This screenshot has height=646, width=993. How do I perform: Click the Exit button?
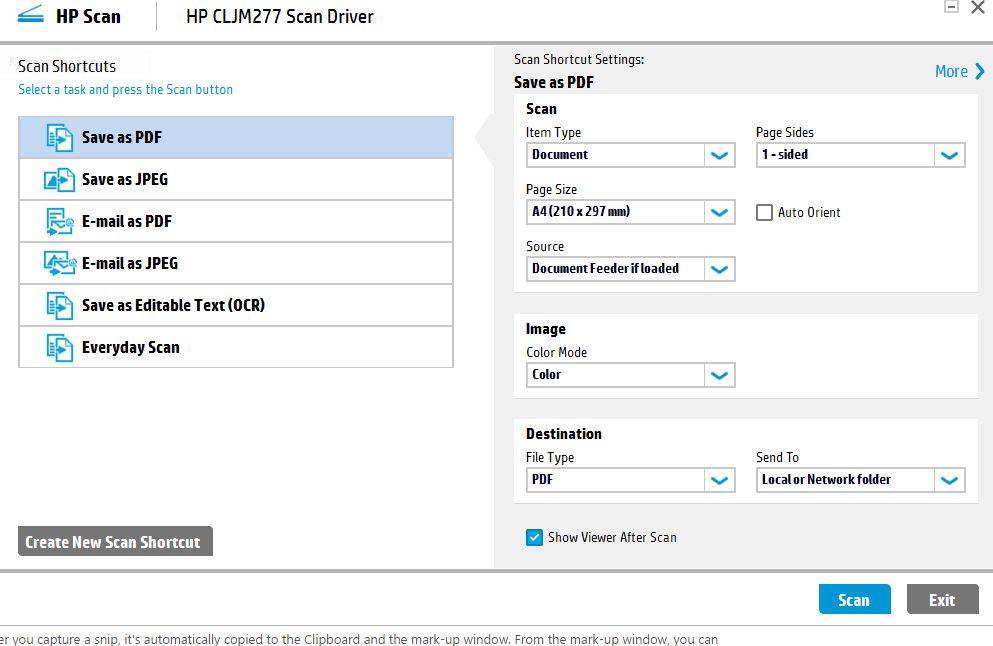(x=942, y=600)
